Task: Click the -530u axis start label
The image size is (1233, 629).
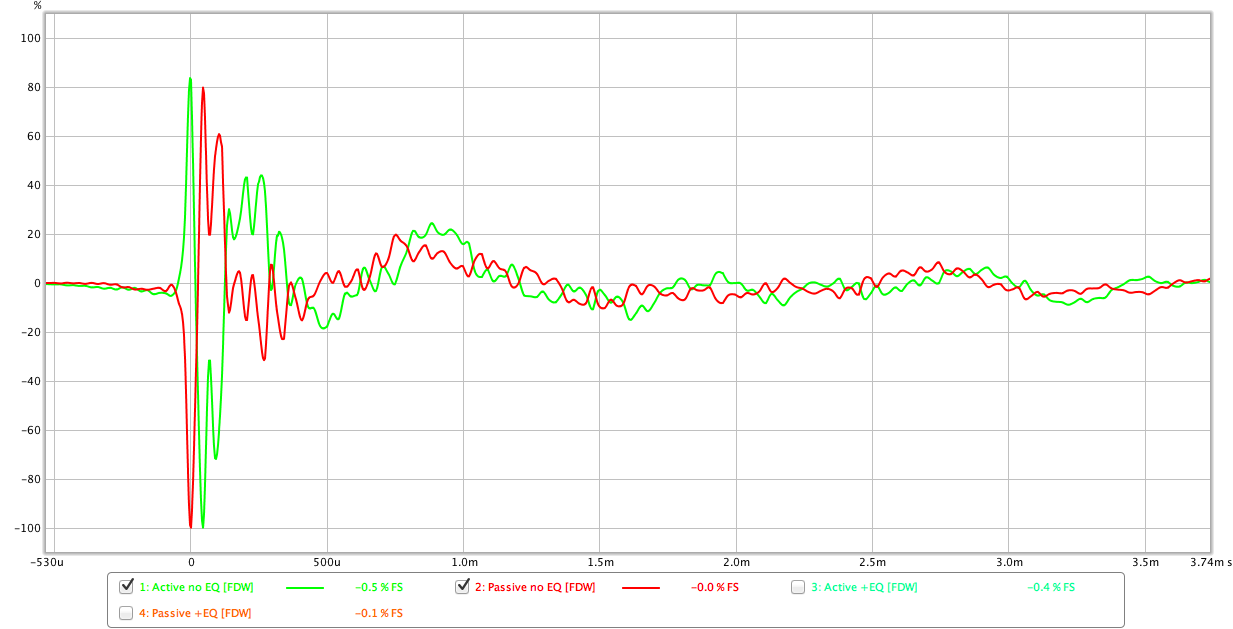Action: pyautogui.click(x=47, y=563)
